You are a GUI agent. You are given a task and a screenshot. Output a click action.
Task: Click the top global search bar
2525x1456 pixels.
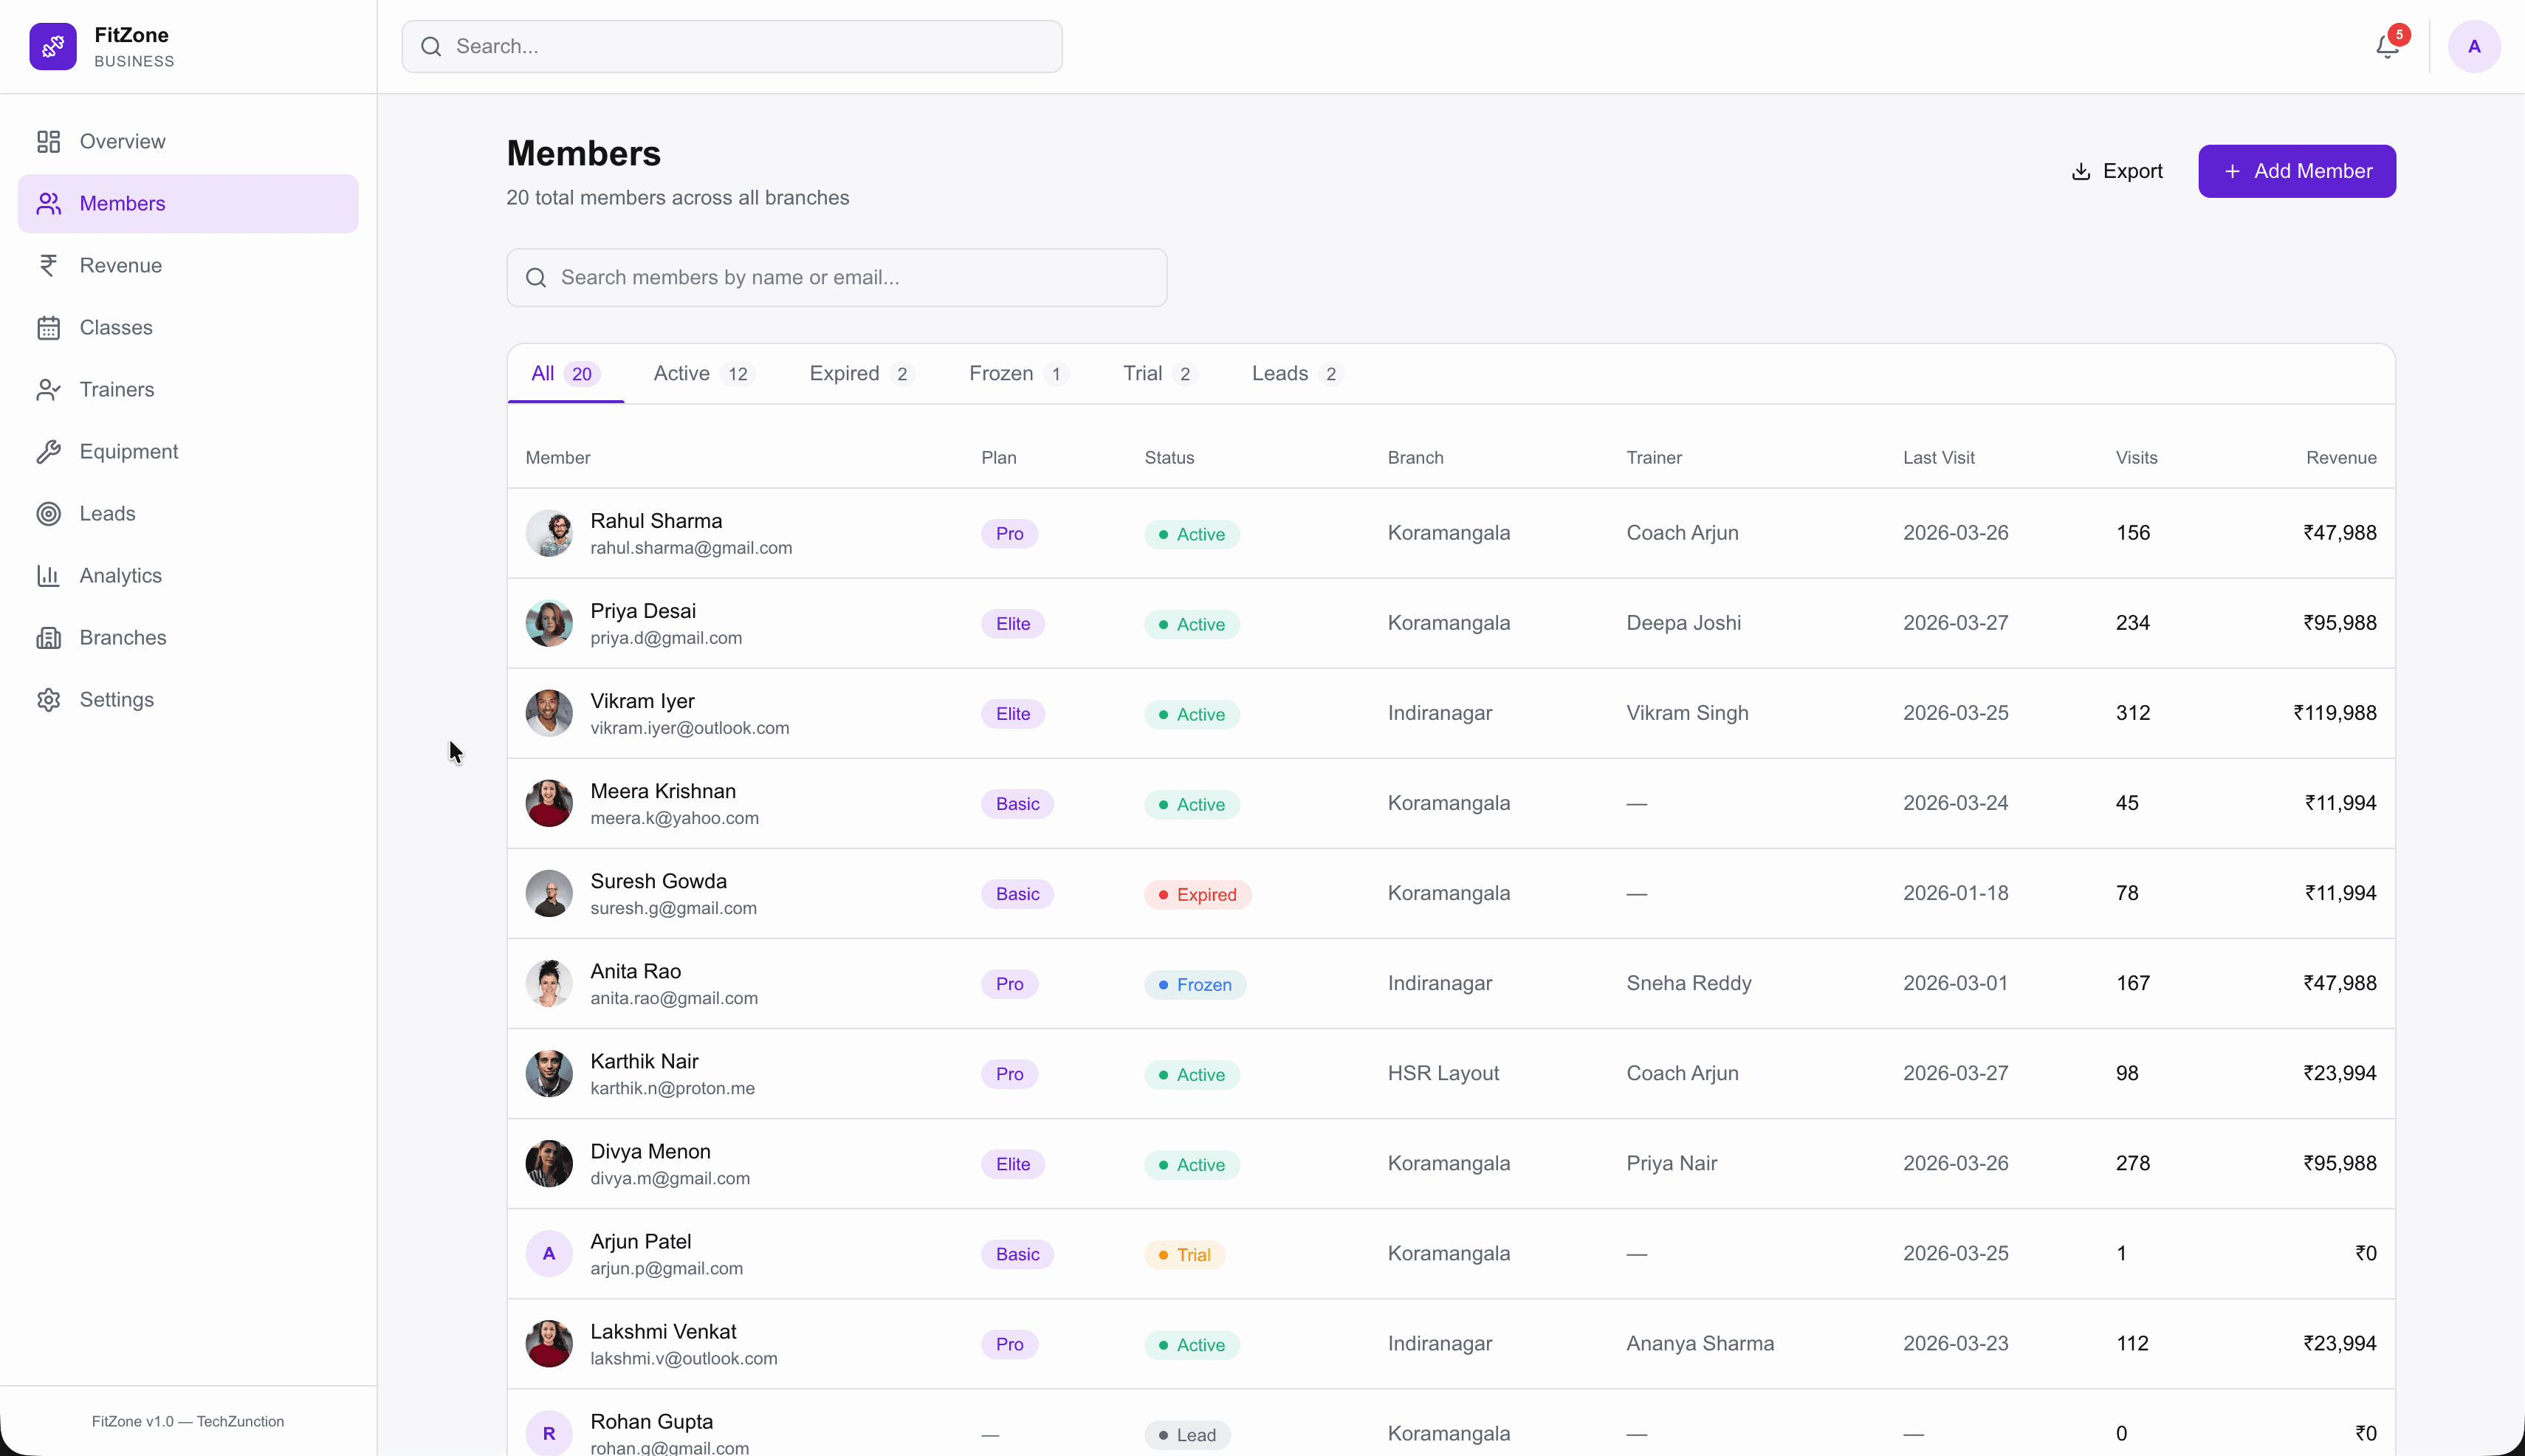pos(731,46)
